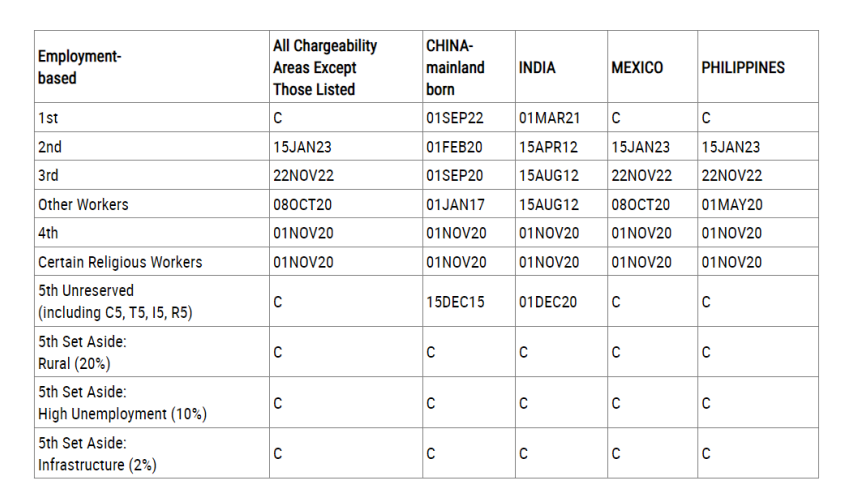Click the 01MAY20 Philippines Other Workers cell
Viewport: 853px width, 502px height.
pyautogui.click(x=732, y=204)
